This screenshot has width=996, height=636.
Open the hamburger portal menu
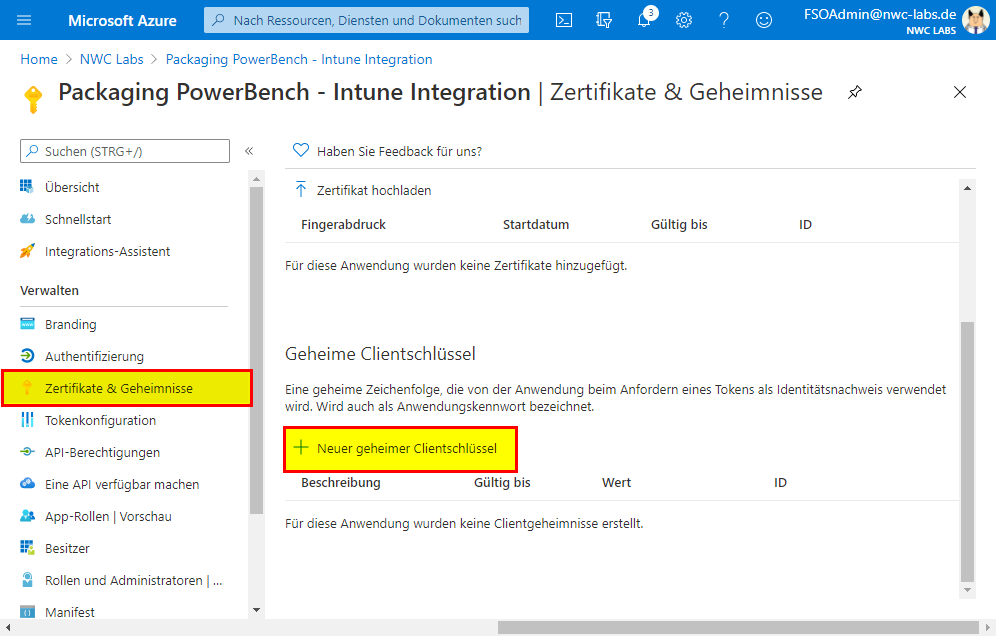[25, 20]
